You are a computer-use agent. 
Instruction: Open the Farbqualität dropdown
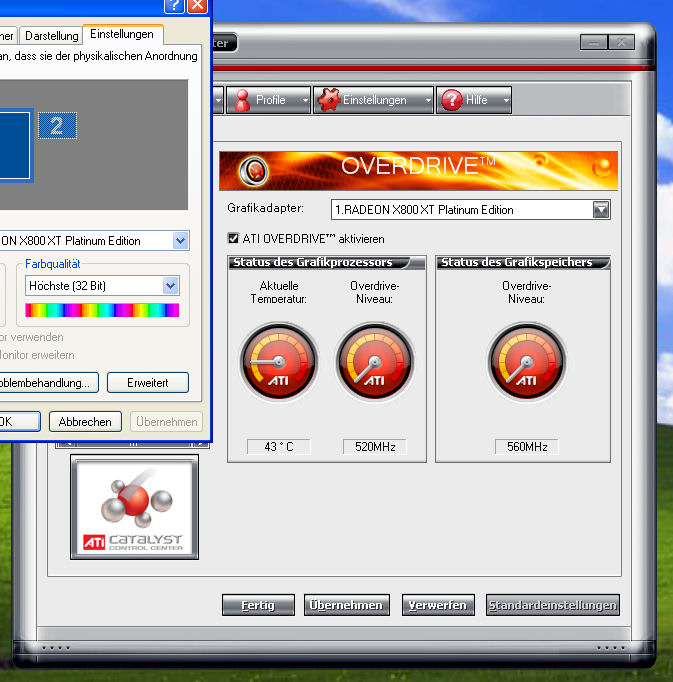click(171, 286)
